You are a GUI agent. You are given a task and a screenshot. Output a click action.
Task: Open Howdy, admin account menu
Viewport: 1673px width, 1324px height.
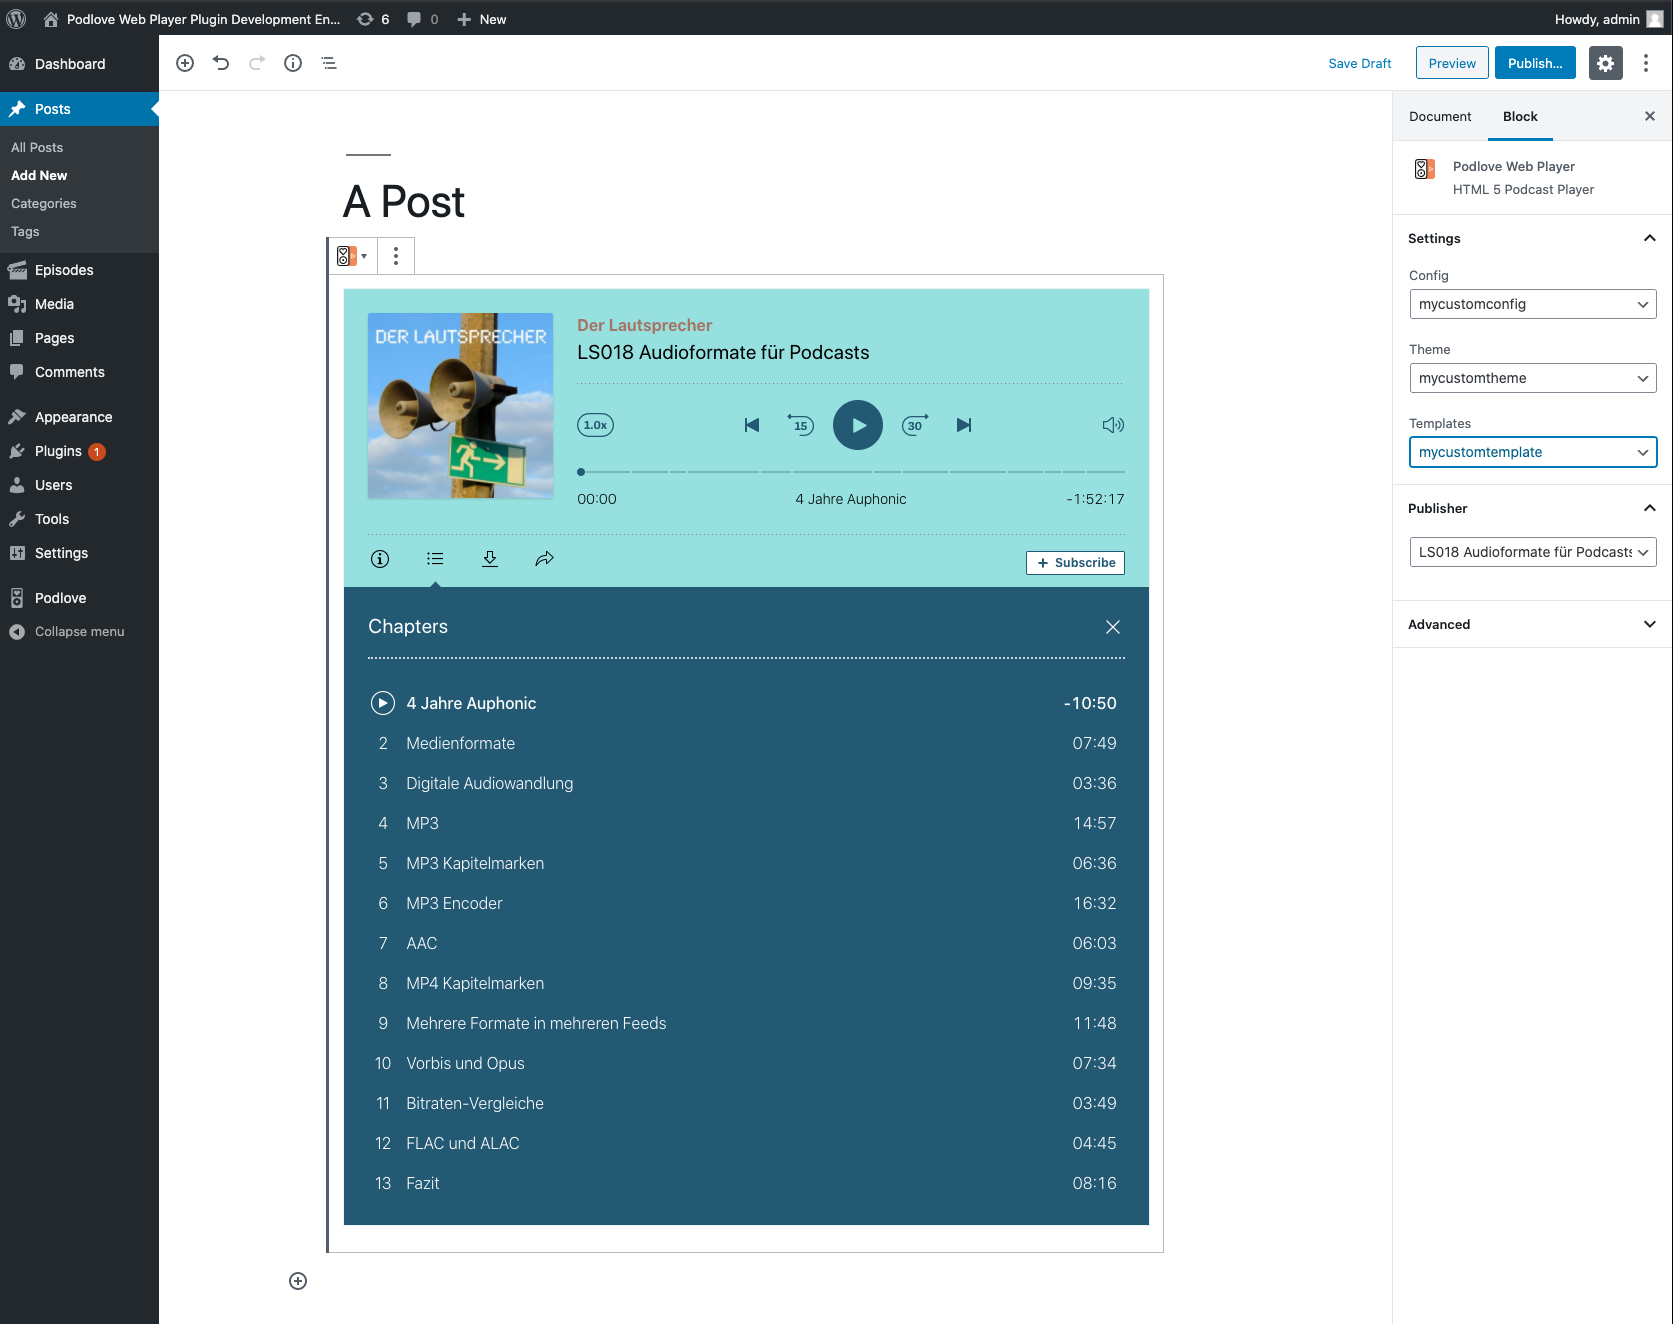click(x=1608, y=19)
